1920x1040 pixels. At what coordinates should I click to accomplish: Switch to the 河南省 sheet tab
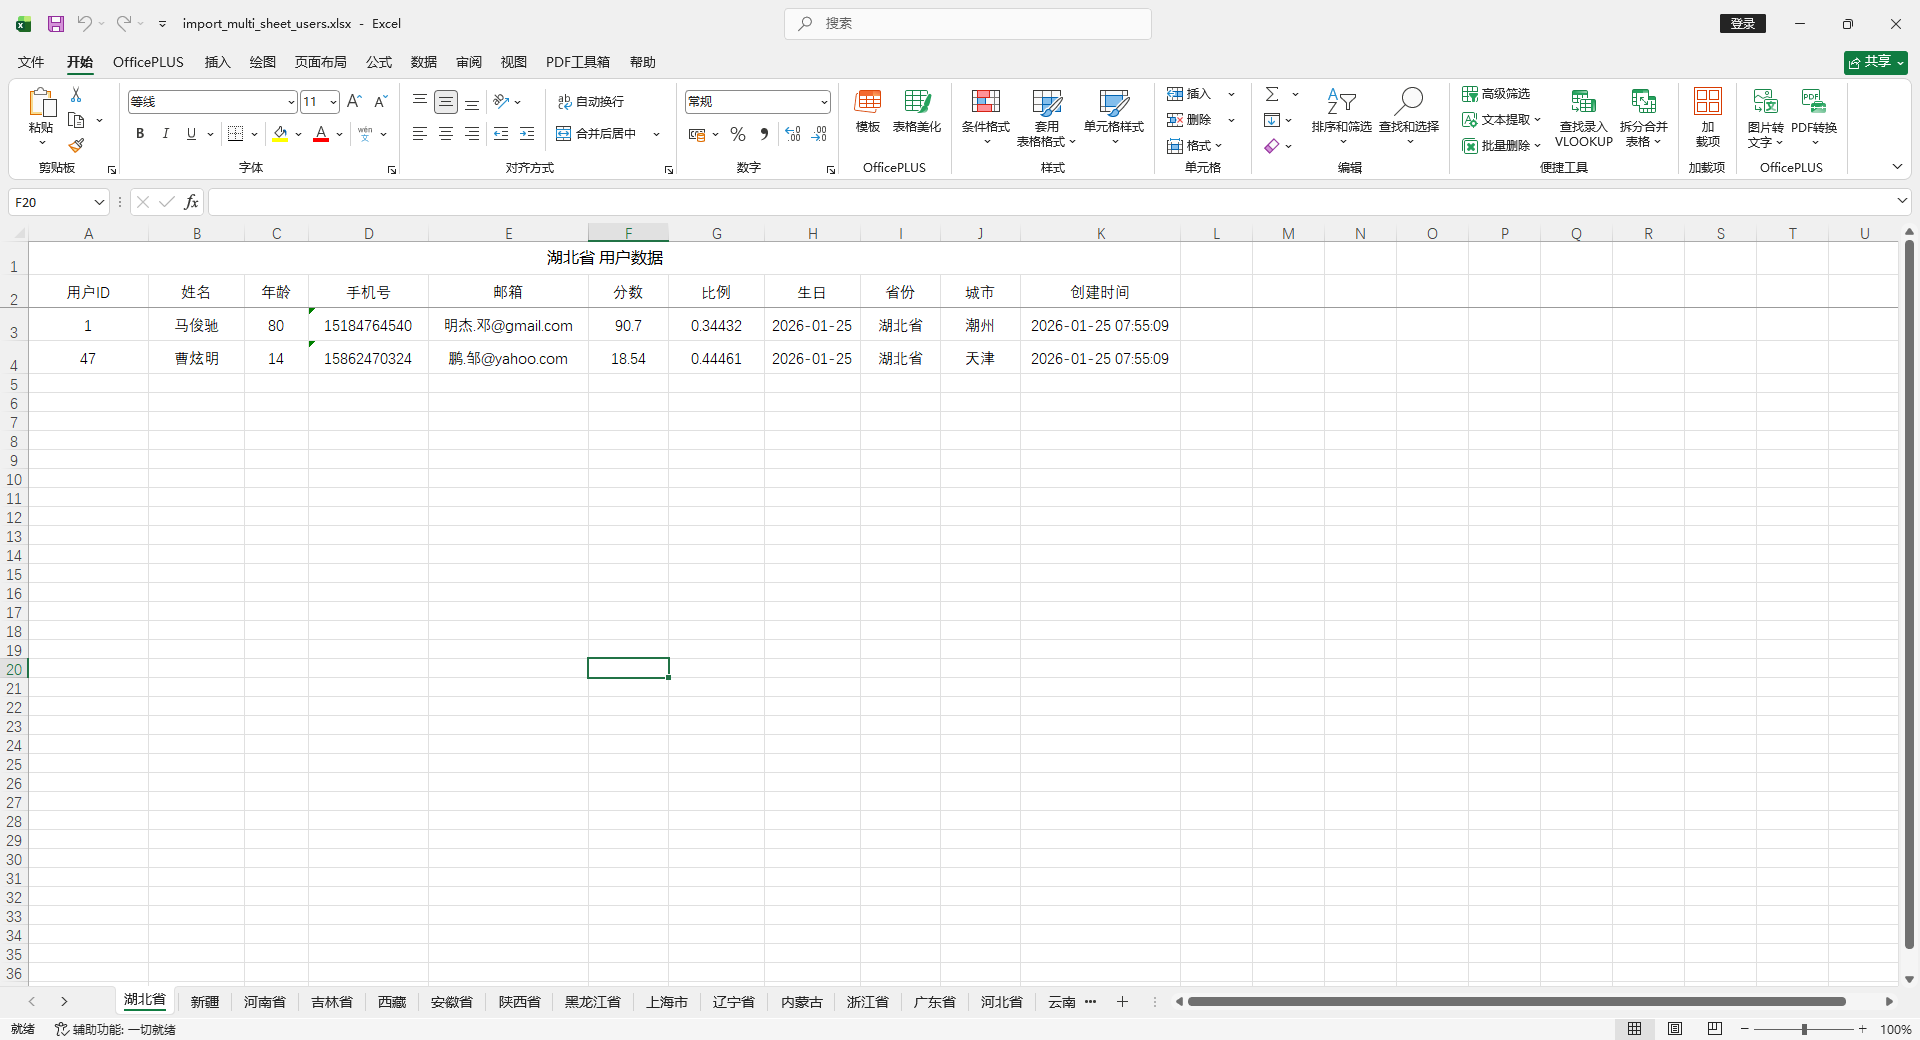265,1002
